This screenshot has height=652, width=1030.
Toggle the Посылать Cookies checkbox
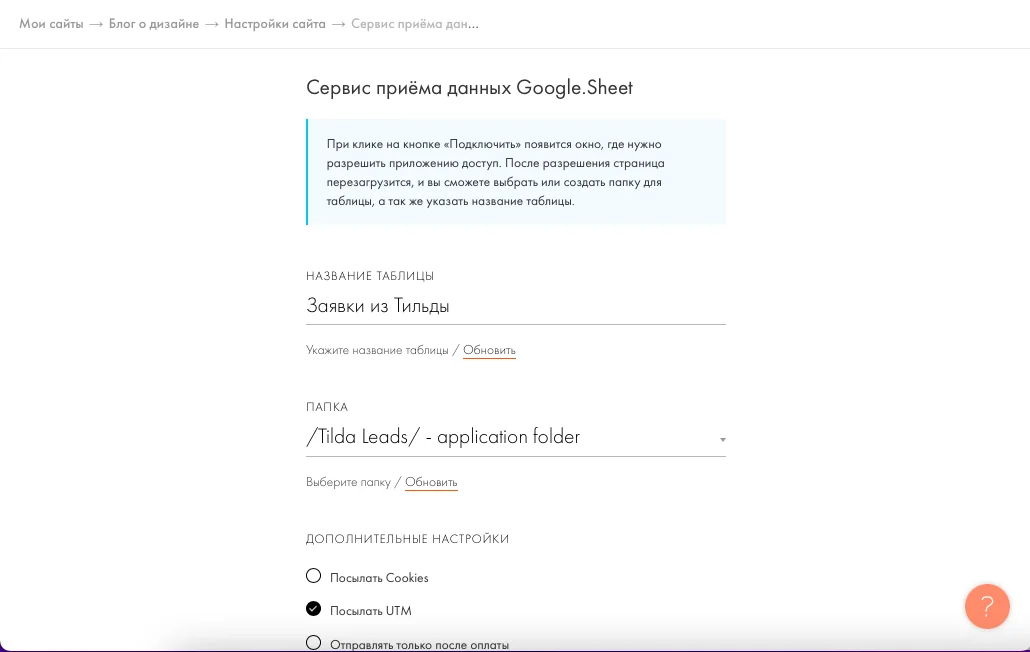click(x=314, y=576)
